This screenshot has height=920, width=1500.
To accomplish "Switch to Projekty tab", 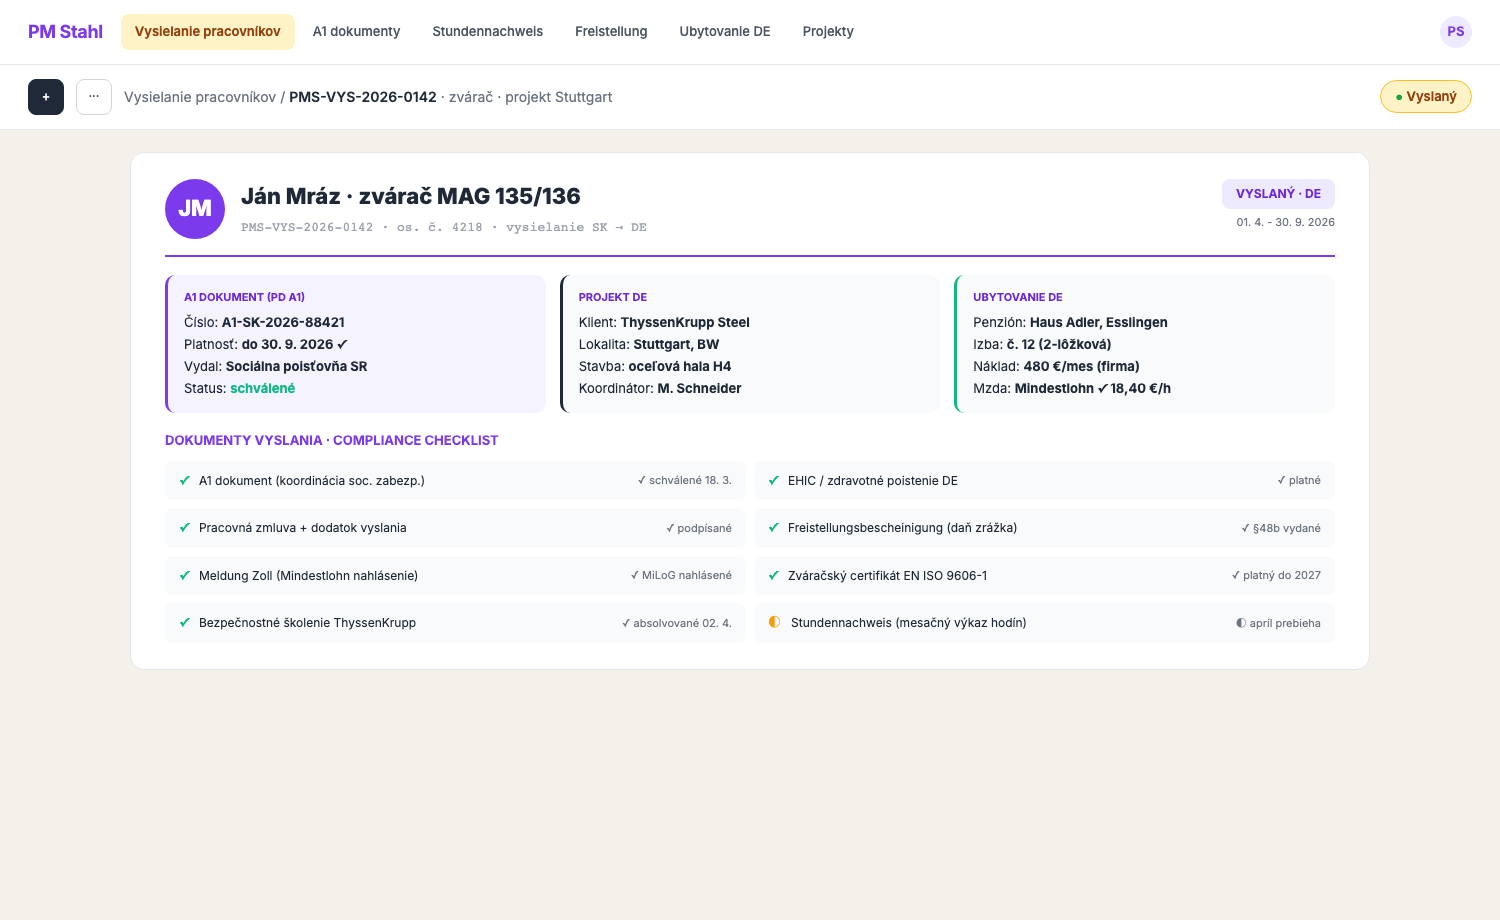I will (828, 32).
